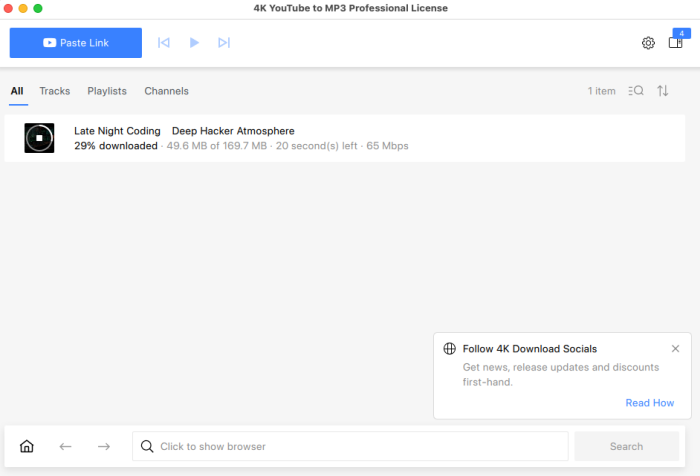
Task: Switch to the Tracks tab
Action: [x=54, y=91]
